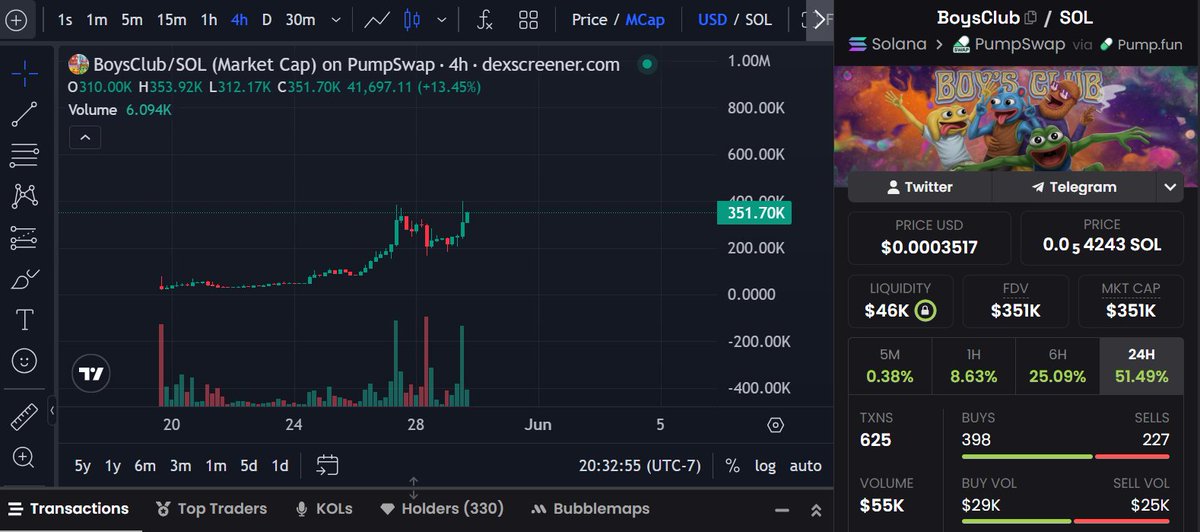Toggle percent scale on price axis
1200x532 pixels.
[x=732, y=465]
